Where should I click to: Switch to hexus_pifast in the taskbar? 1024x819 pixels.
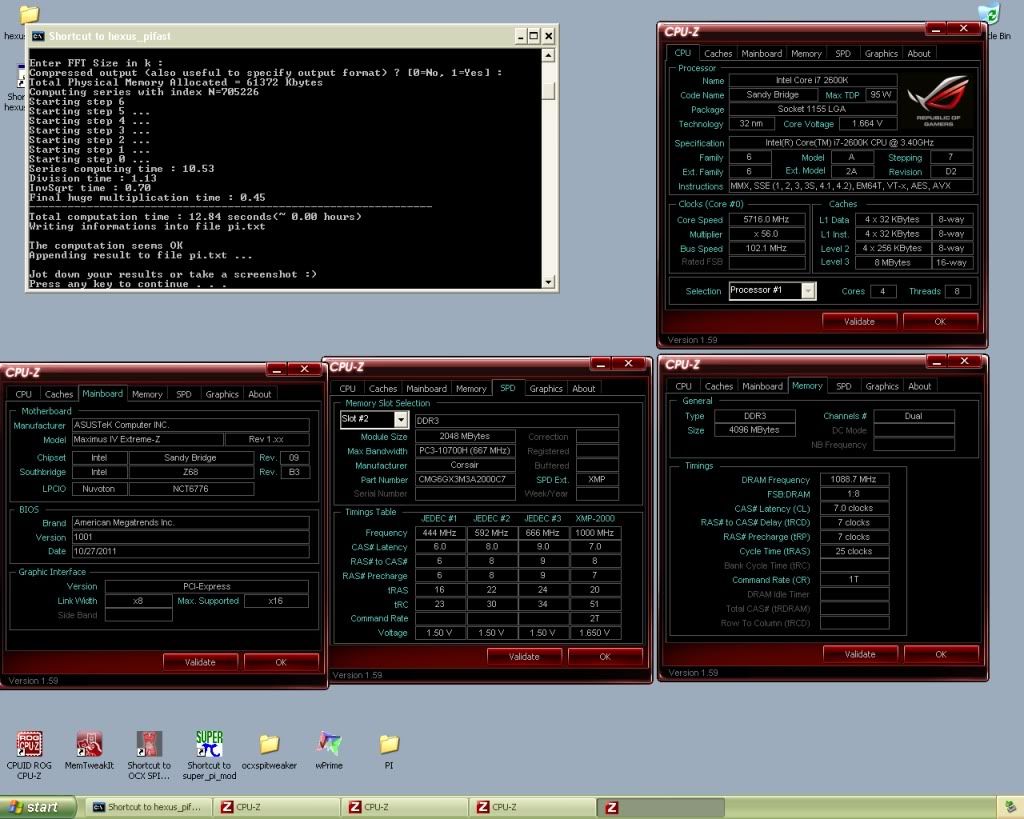(x=146, y=807)
